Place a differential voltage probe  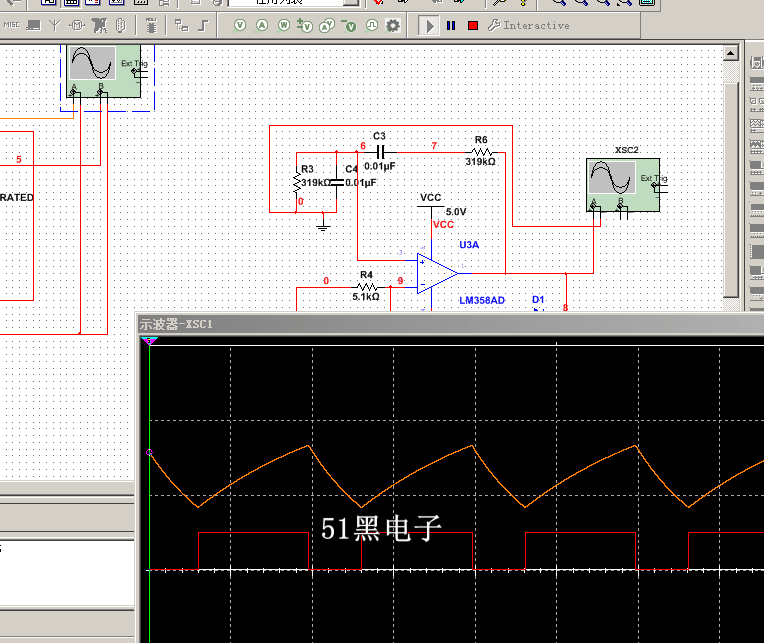coord(305,26)
